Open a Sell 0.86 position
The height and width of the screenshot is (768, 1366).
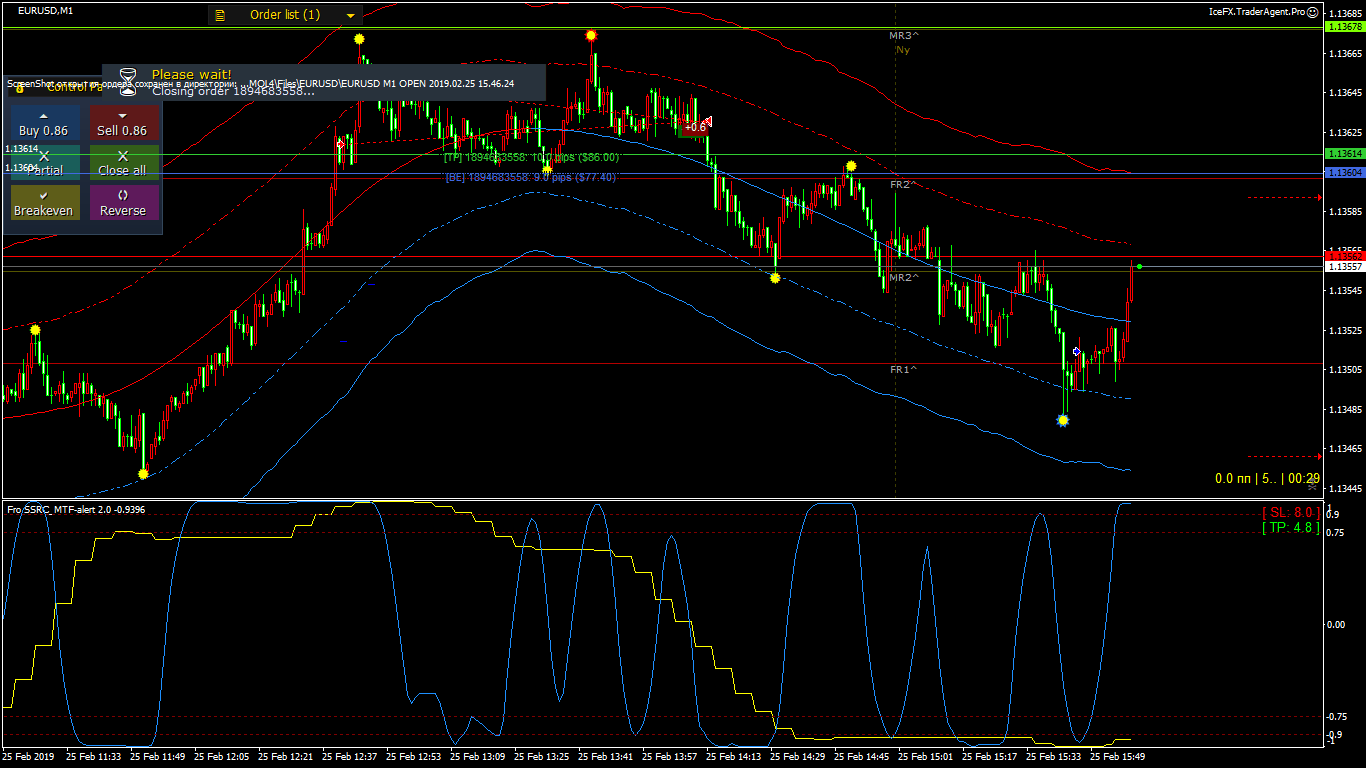click(122, 124)
